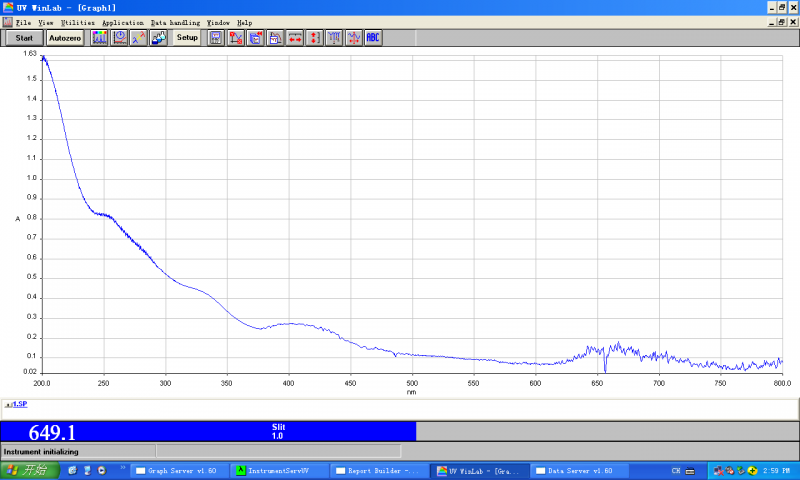Select the Scan method icon with rainbow spectrum

(x=99, y=38)
